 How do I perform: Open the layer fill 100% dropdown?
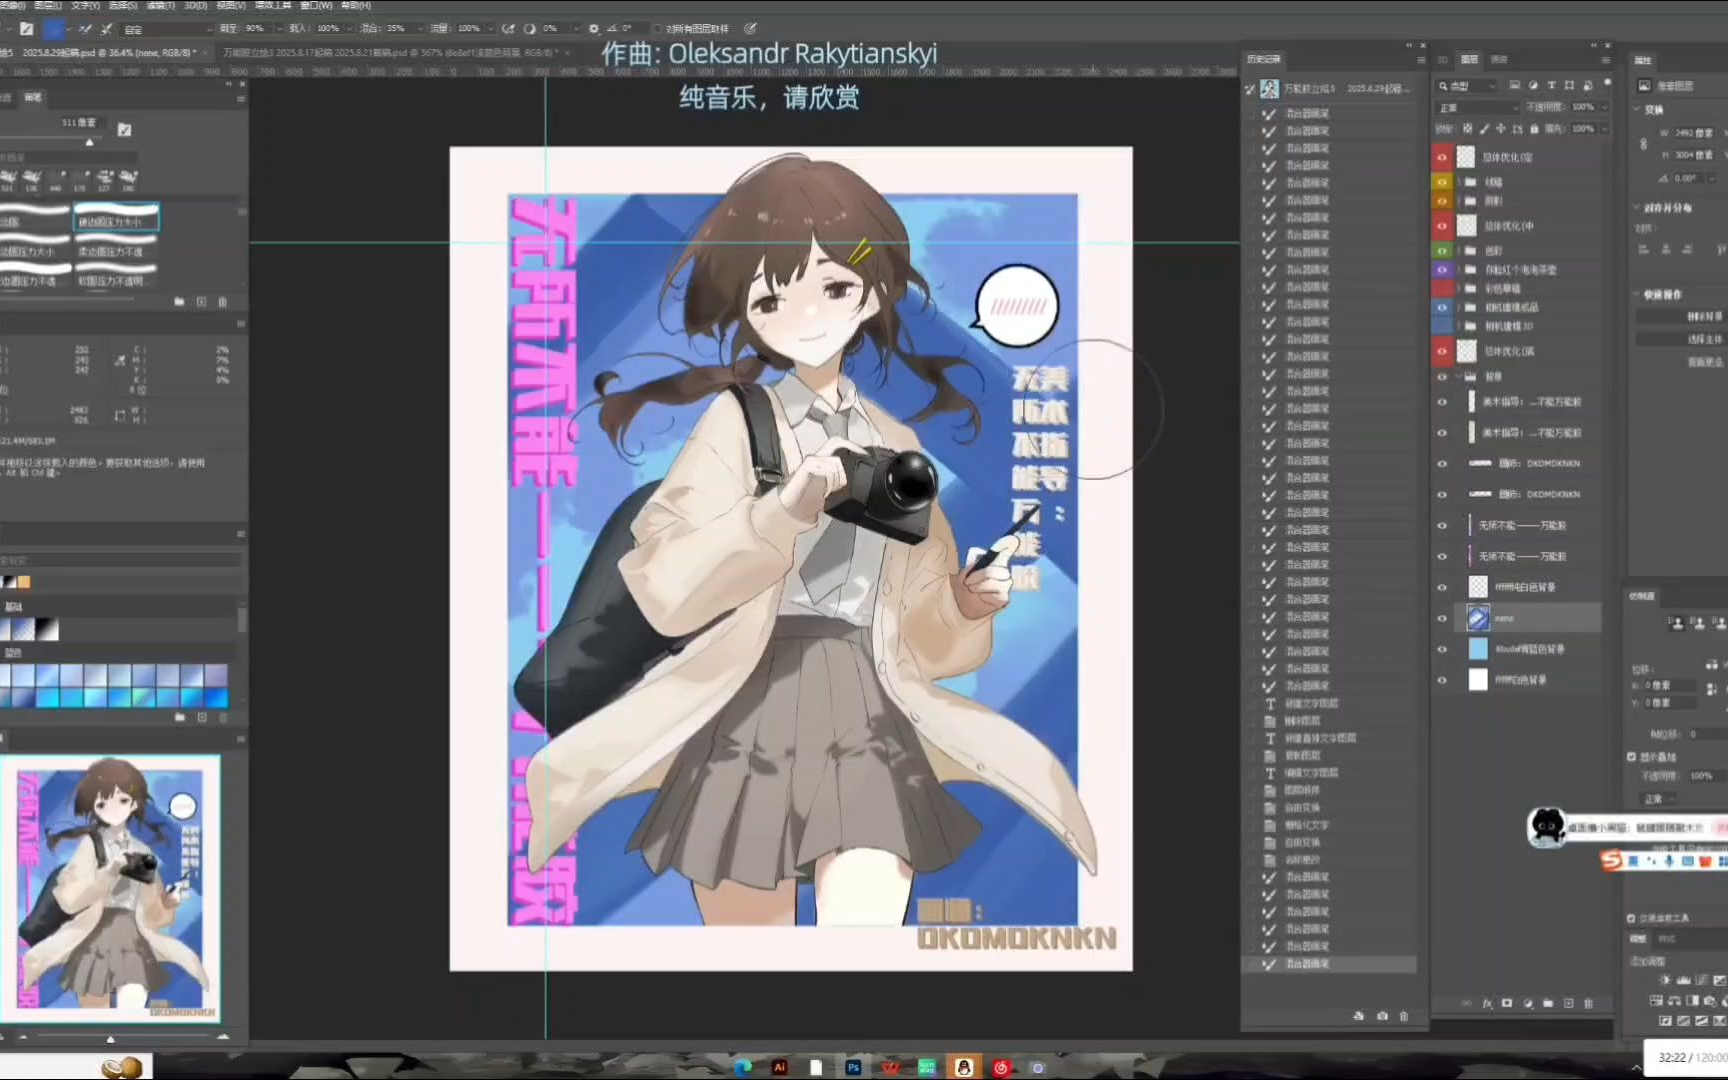click(1606, 129)
